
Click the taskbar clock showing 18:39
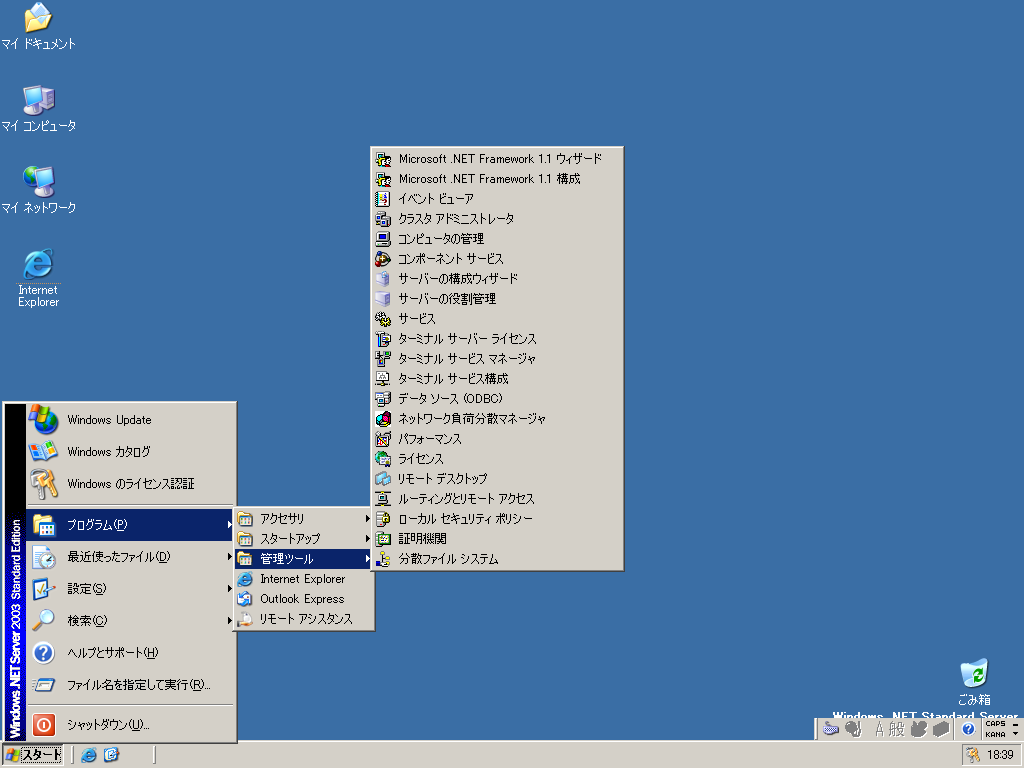coord(1000,755)
